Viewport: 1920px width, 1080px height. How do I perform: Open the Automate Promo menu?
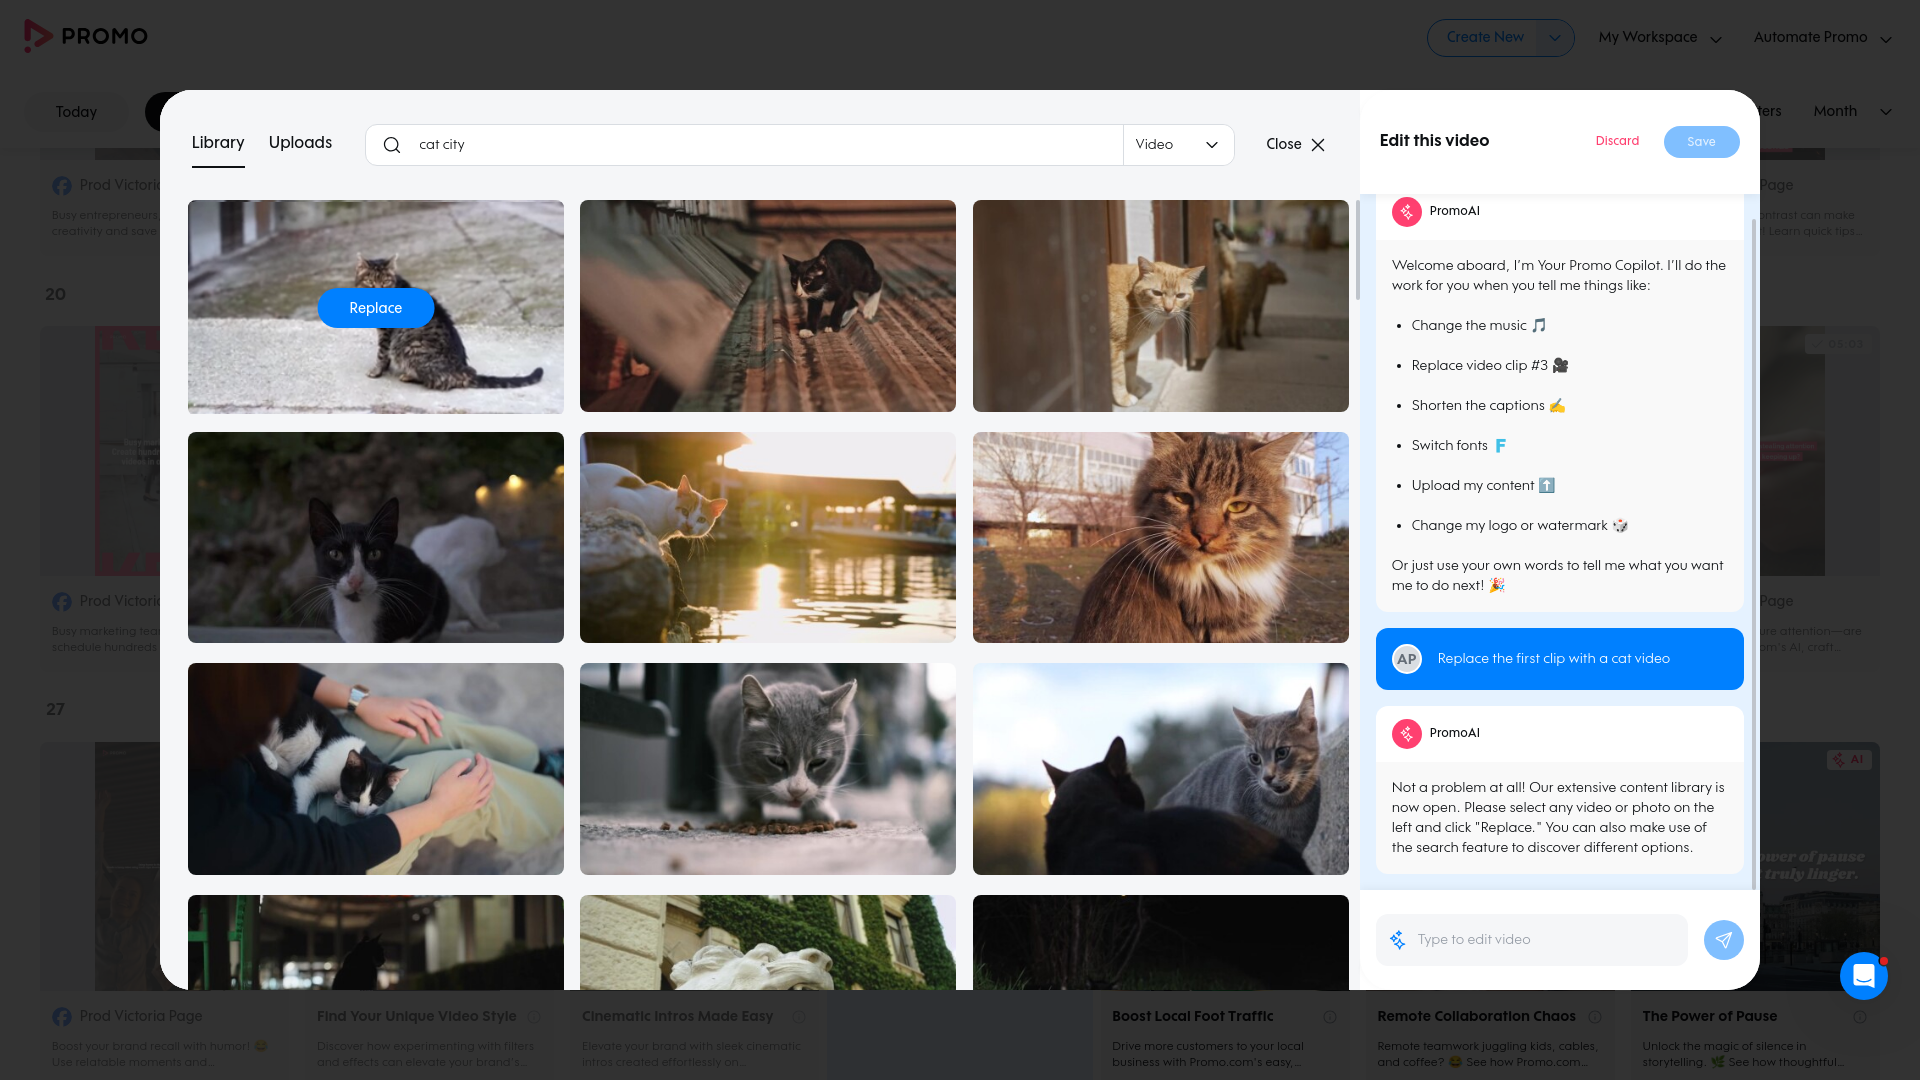tap(1821, 38)
